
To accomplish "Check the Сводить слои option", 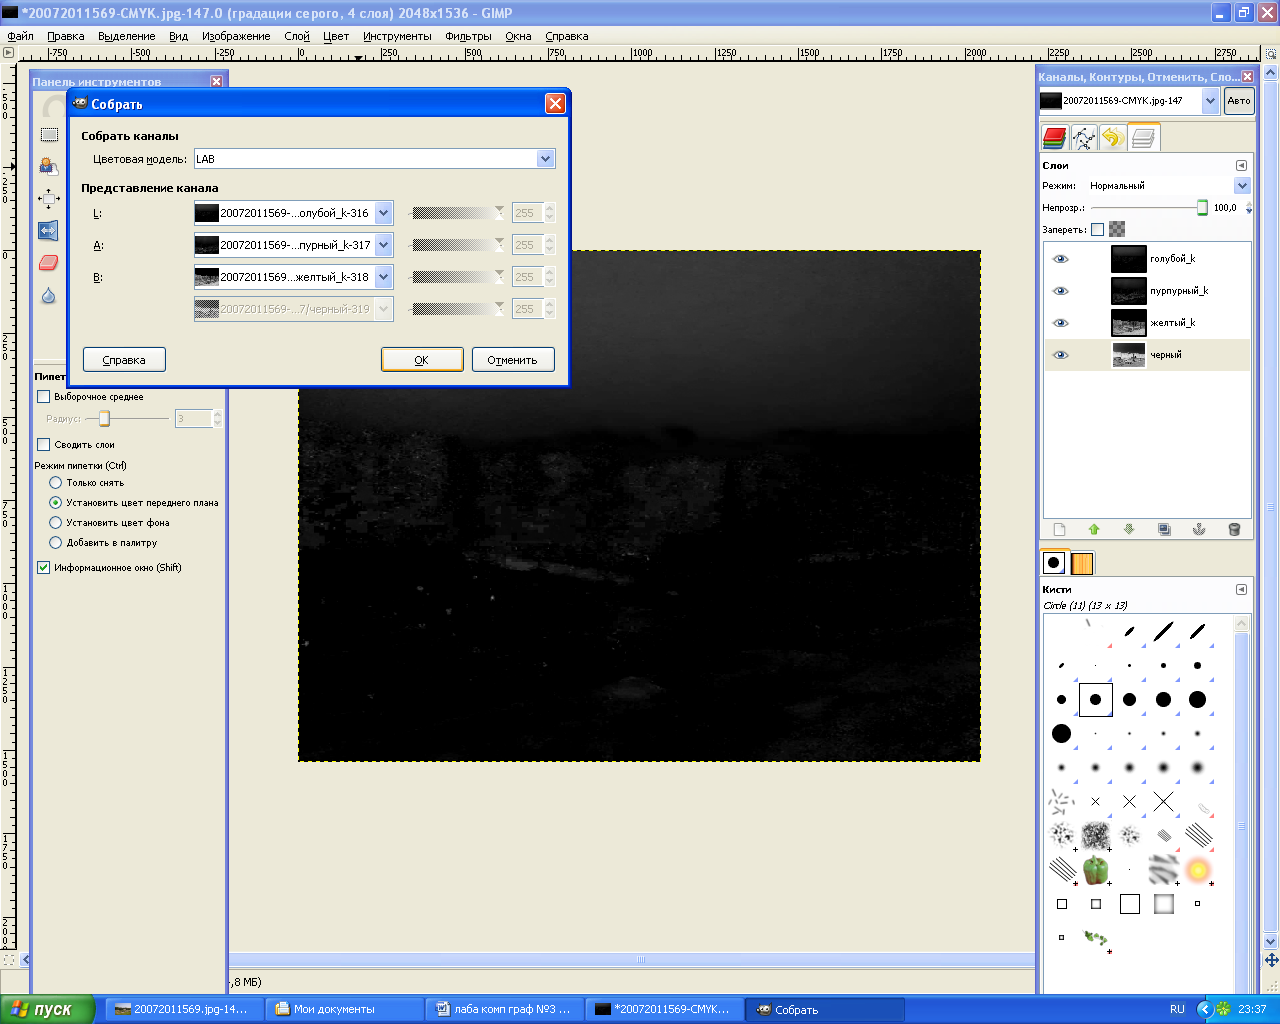I will [x=43, y=445].
